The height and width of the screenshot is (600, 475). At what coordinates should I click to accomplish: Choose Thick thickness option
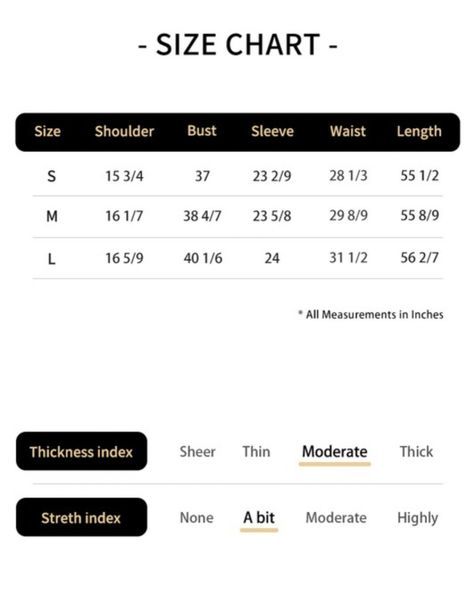pos(416,452)
